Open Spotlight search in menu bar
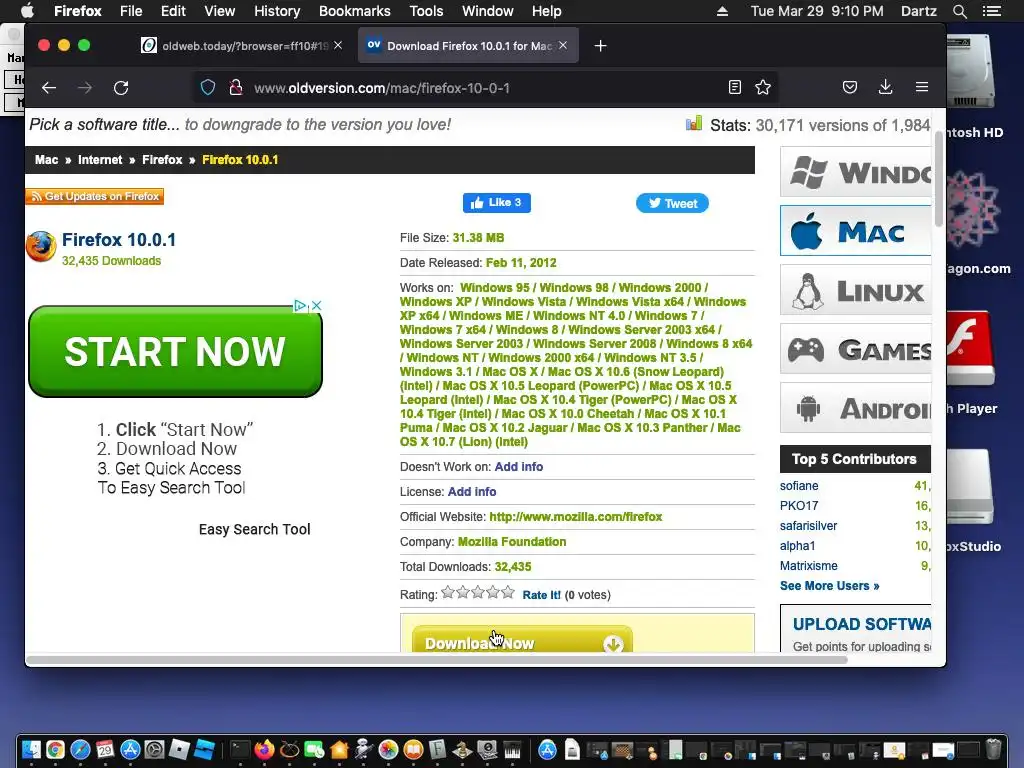This screenshot has width=1024, height=768. tap(959, 11)
